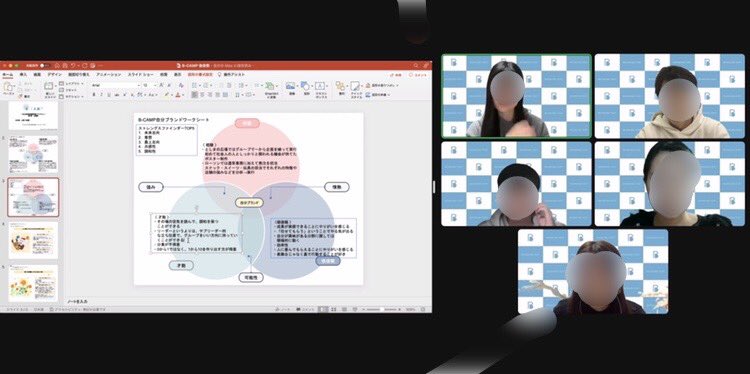This screenshot has width=750, height=374.
Task: Click the Save icon in title bar
Action: [66, 65]
